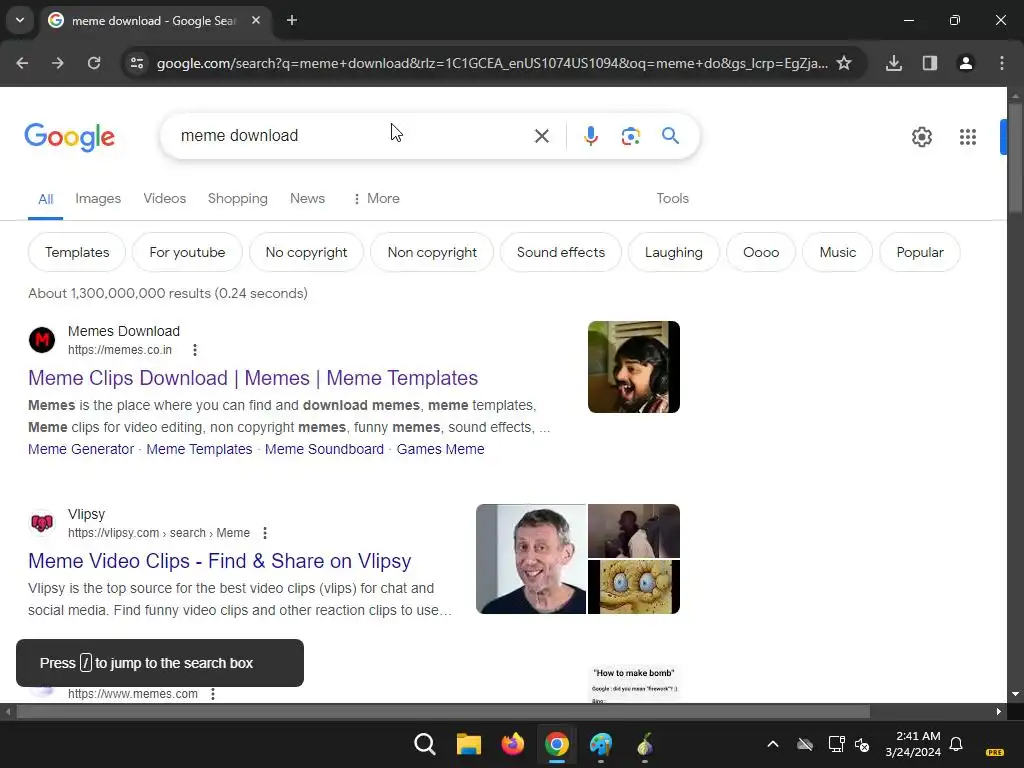Open Windows notifications bell

point(956,744)
